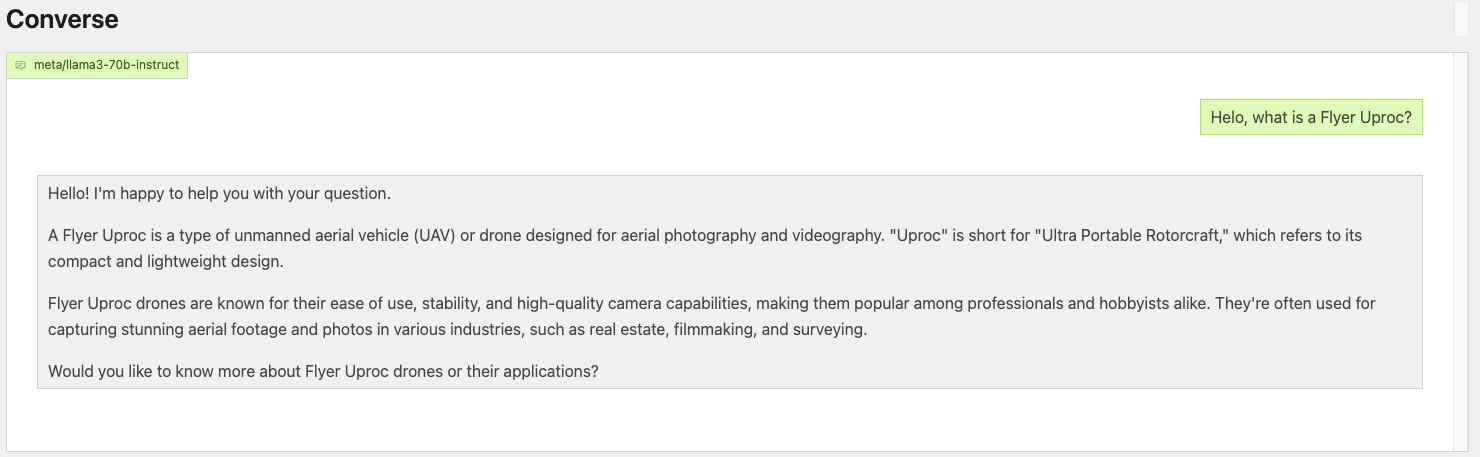Click the words "compact and lightweight design"

click(164, 262)
